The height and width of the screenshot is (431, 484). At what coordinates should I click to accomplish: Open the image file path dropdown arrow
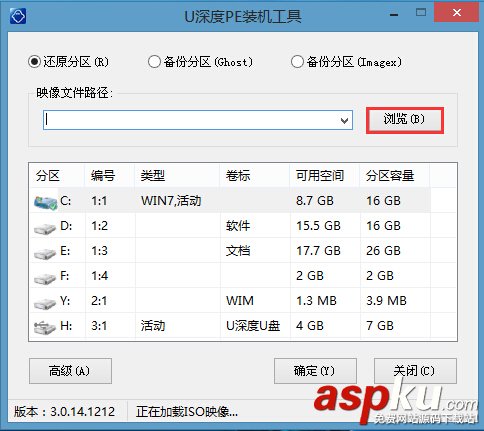[345, 120]
